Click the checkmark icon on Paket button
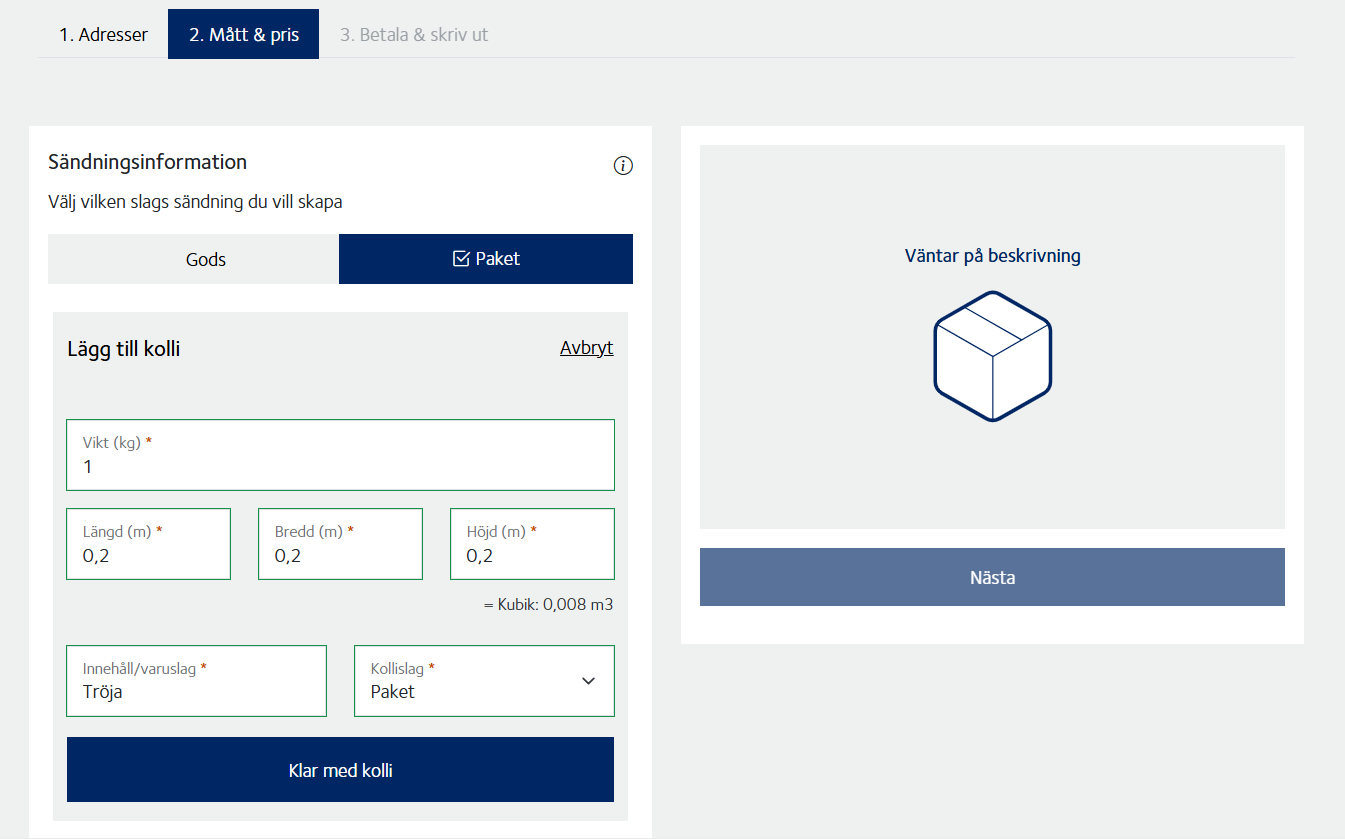1345x839 pixels. click(x=461, y=259)
